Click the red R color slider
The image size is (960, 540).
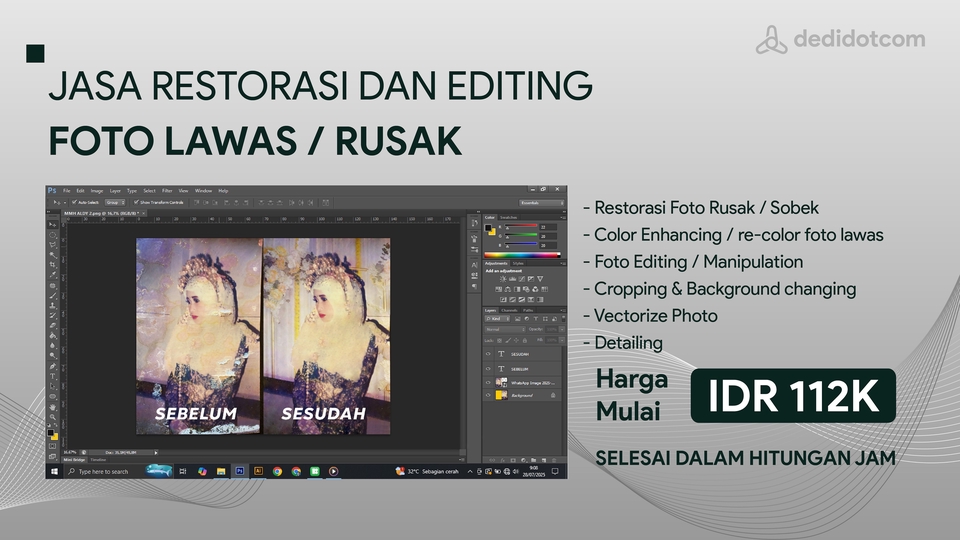coord(521,225)
